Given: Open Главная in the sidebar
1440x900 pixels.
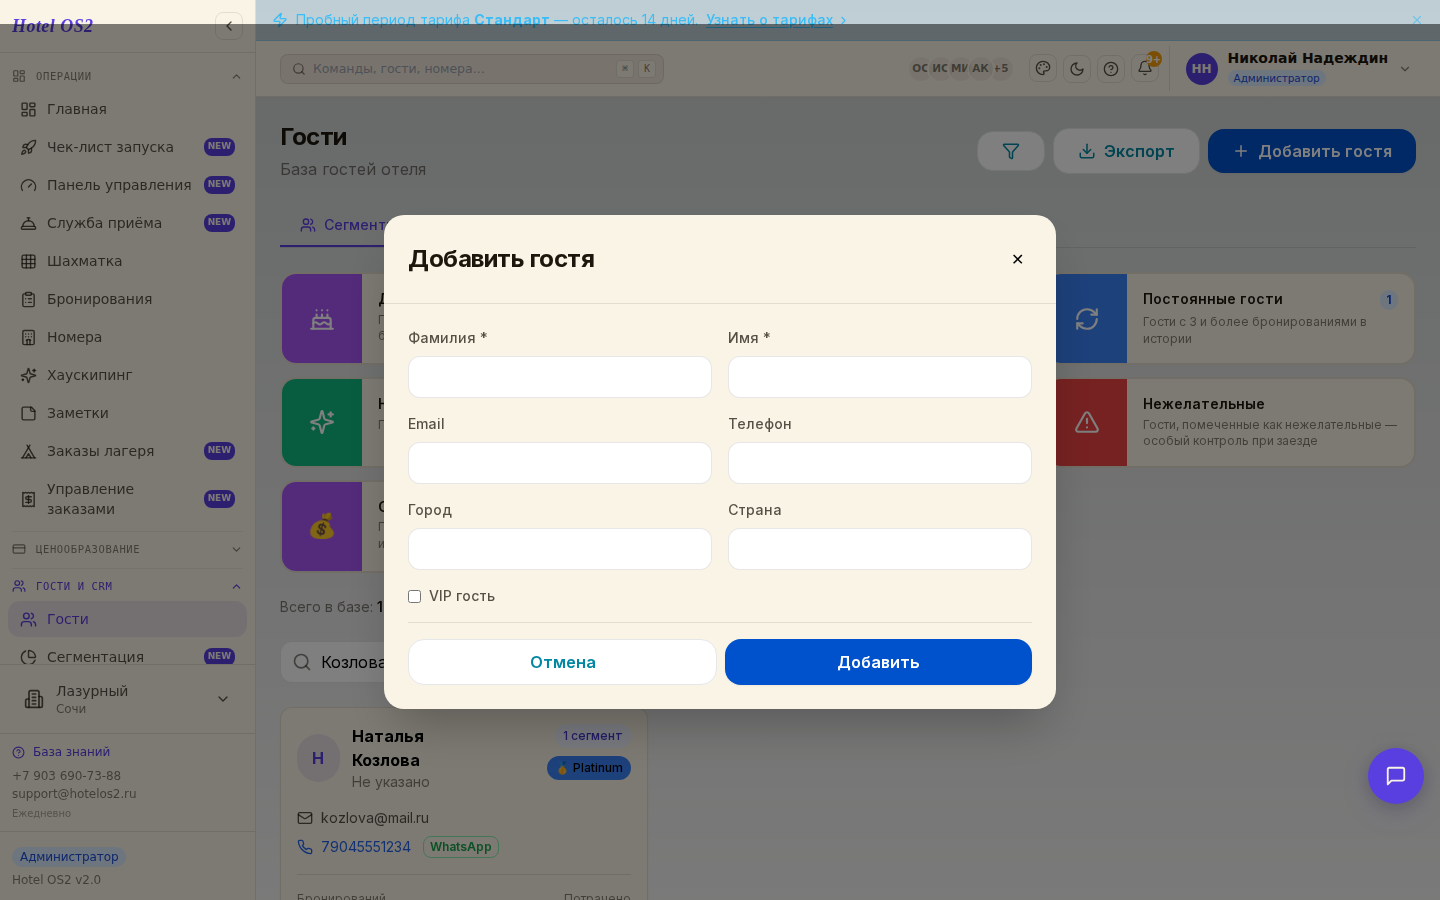Looking at the screenshot, I should tap(127, 109).
